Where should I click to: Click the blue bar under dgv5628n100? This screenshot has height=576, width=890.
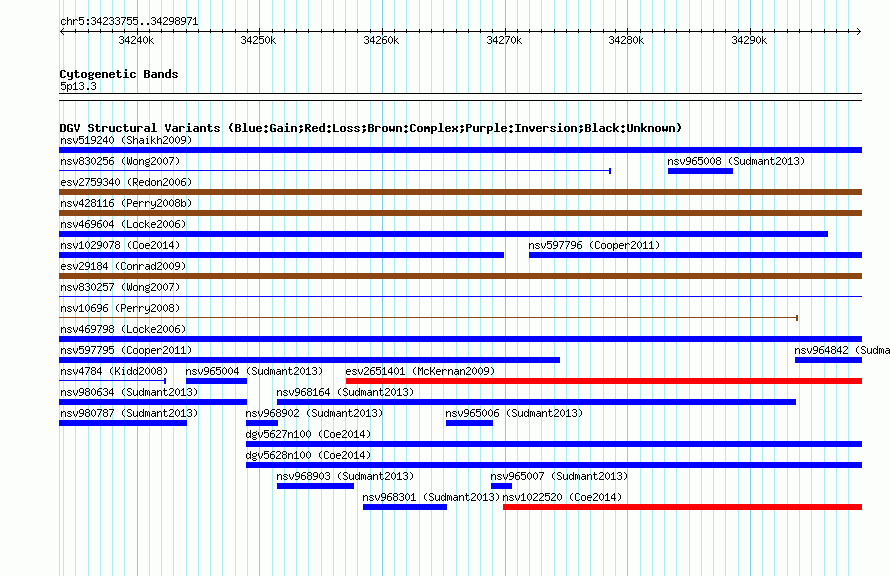[x=554, y=465]
